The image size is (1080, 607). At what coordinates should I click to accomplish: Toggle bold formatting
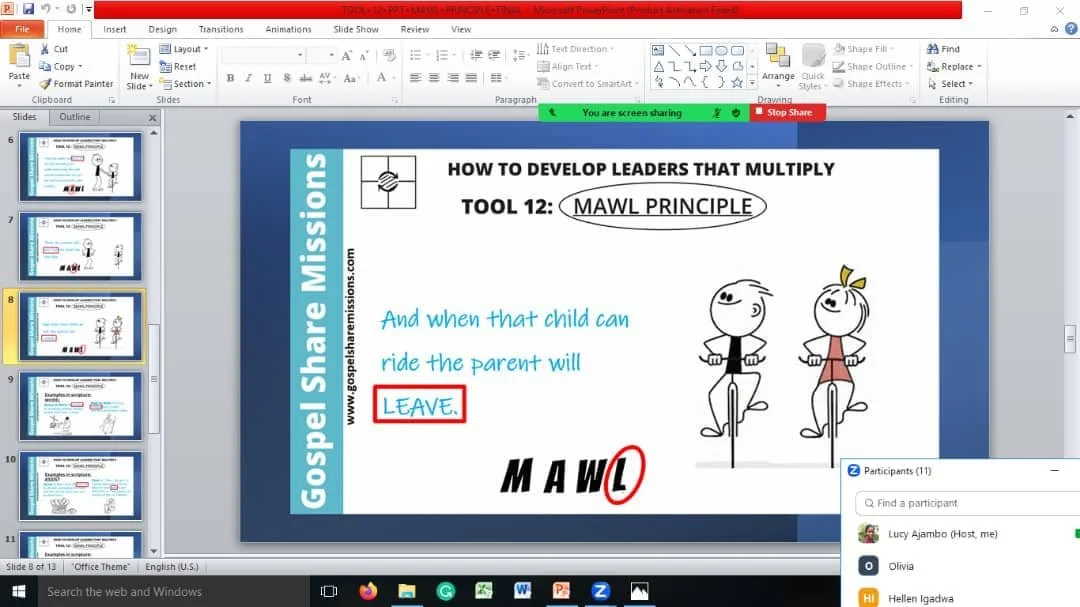coord(230,78)
